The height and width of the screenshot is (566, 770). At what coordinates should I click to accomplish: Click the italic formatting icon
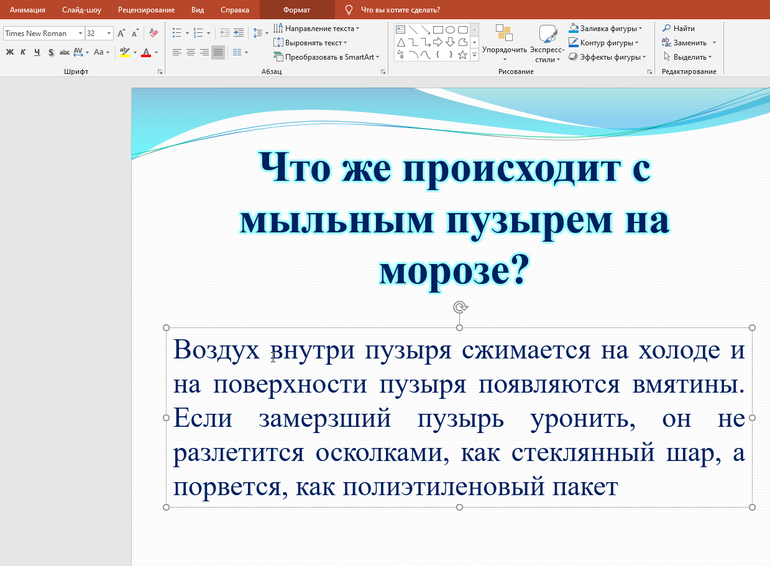[23, 52]
